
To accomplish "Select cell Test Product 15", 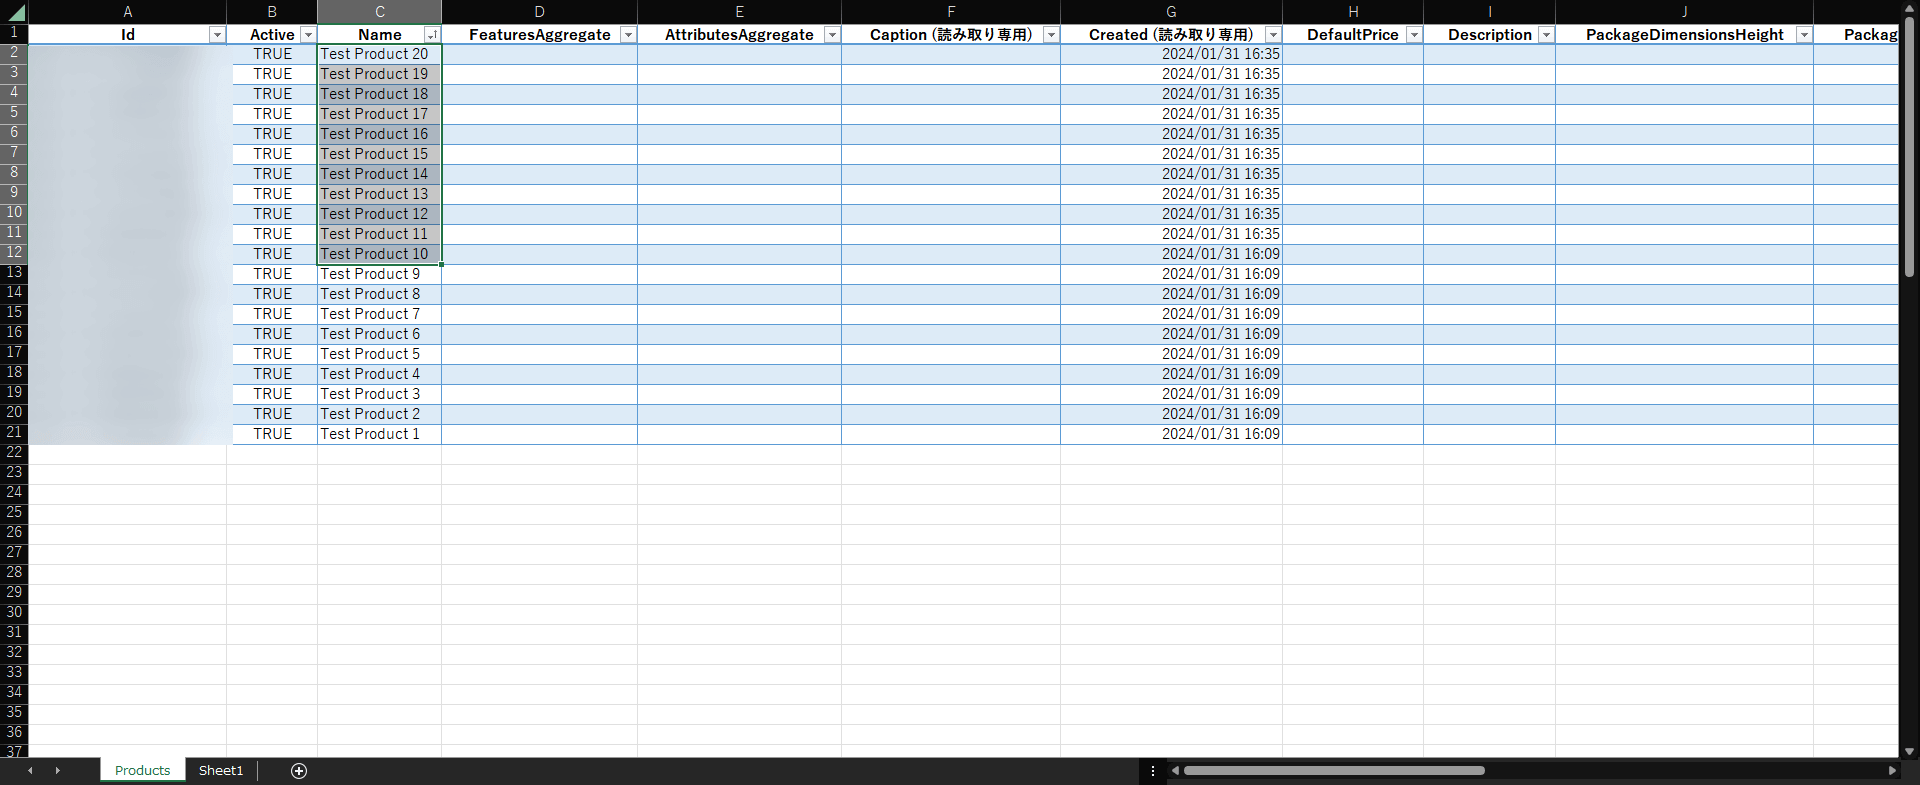I will pos(380,154).
